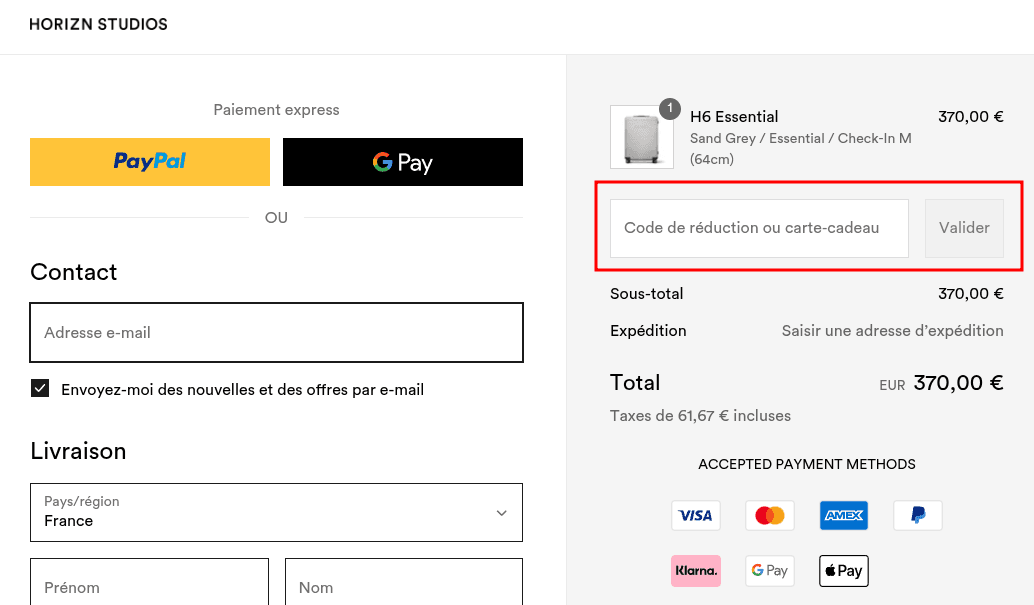Image resolution: width=1034 pixels, height=605 pixels.
Task: Click the Visa payment icon
Action: pyautogui.click(x=696, y=515)
